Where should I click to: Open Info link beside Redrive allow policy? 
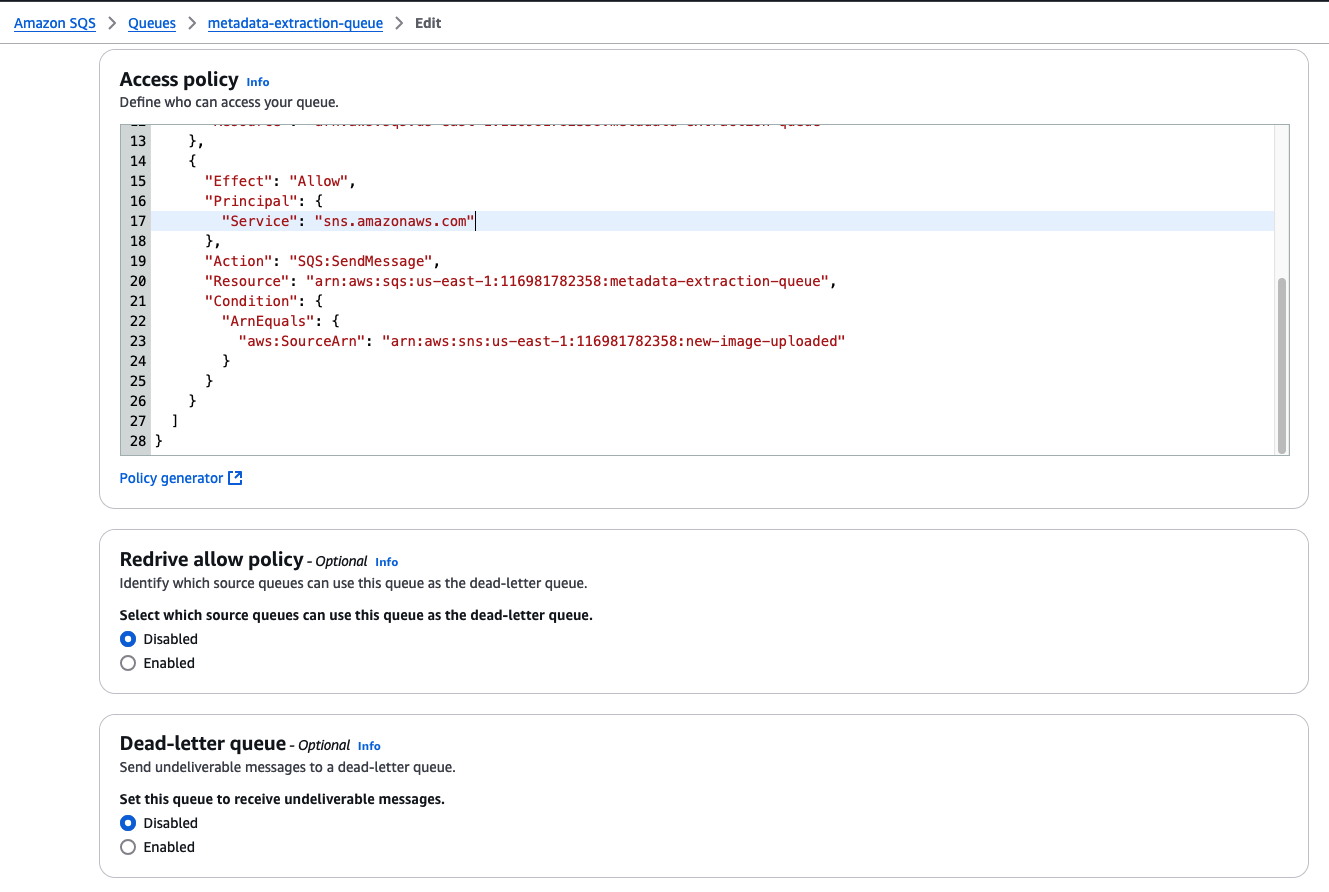click(x=386, y=562)
